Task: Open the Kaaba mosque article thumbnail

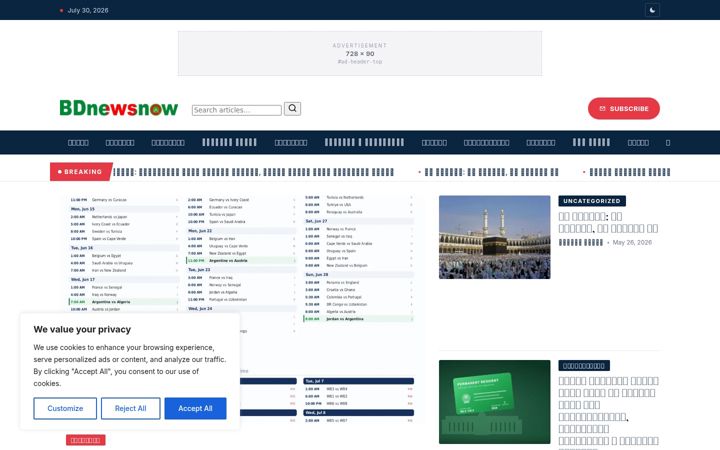Action: [x=495, y=237]
